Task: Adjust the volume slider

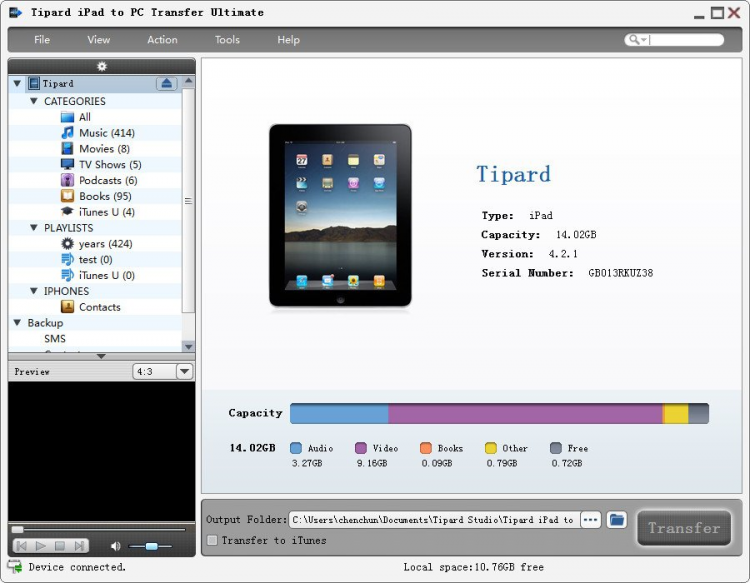Action: (x=151, y=546)
